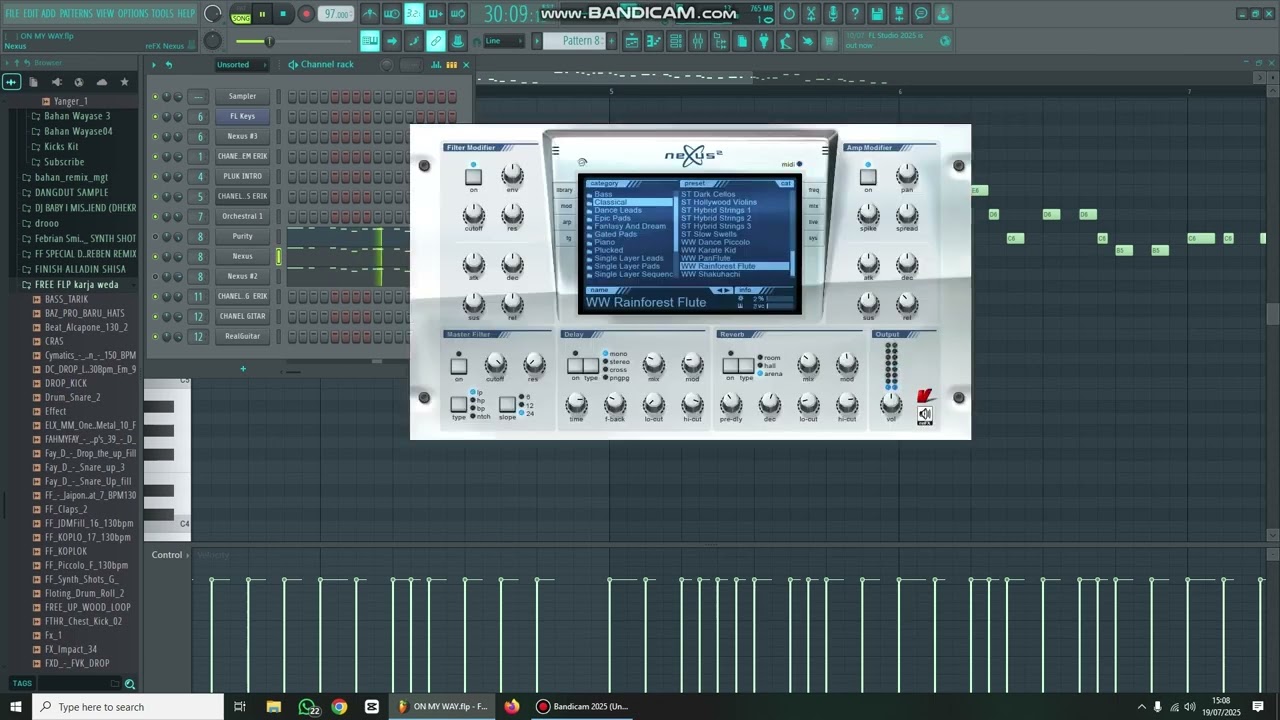Toggle Master Filter on button in Nexus
The height and width of the screenshot is (720, 1280).
[x=459, y=366]
